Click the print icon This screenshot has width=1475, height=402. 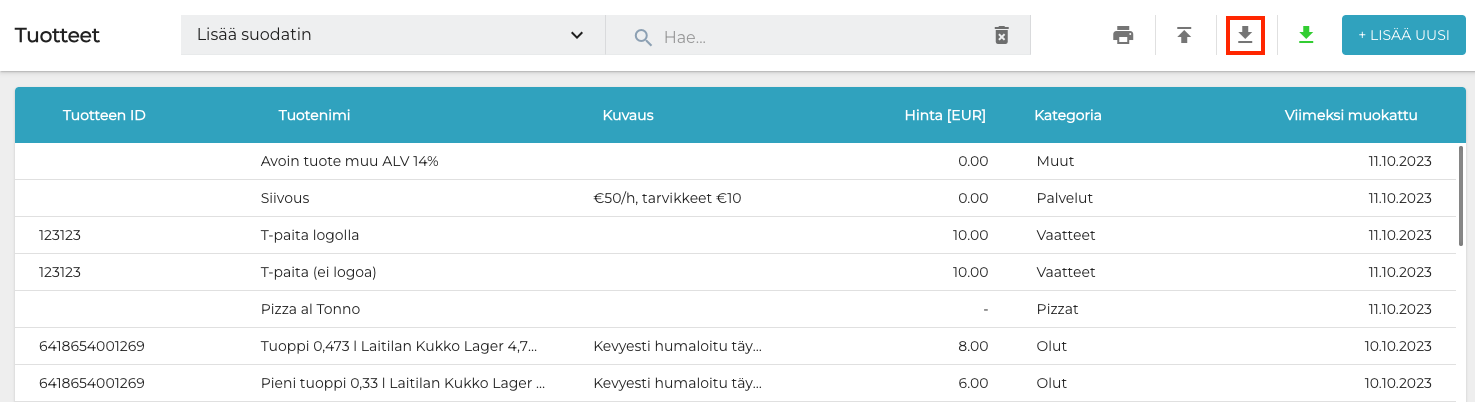point(1123,36)
